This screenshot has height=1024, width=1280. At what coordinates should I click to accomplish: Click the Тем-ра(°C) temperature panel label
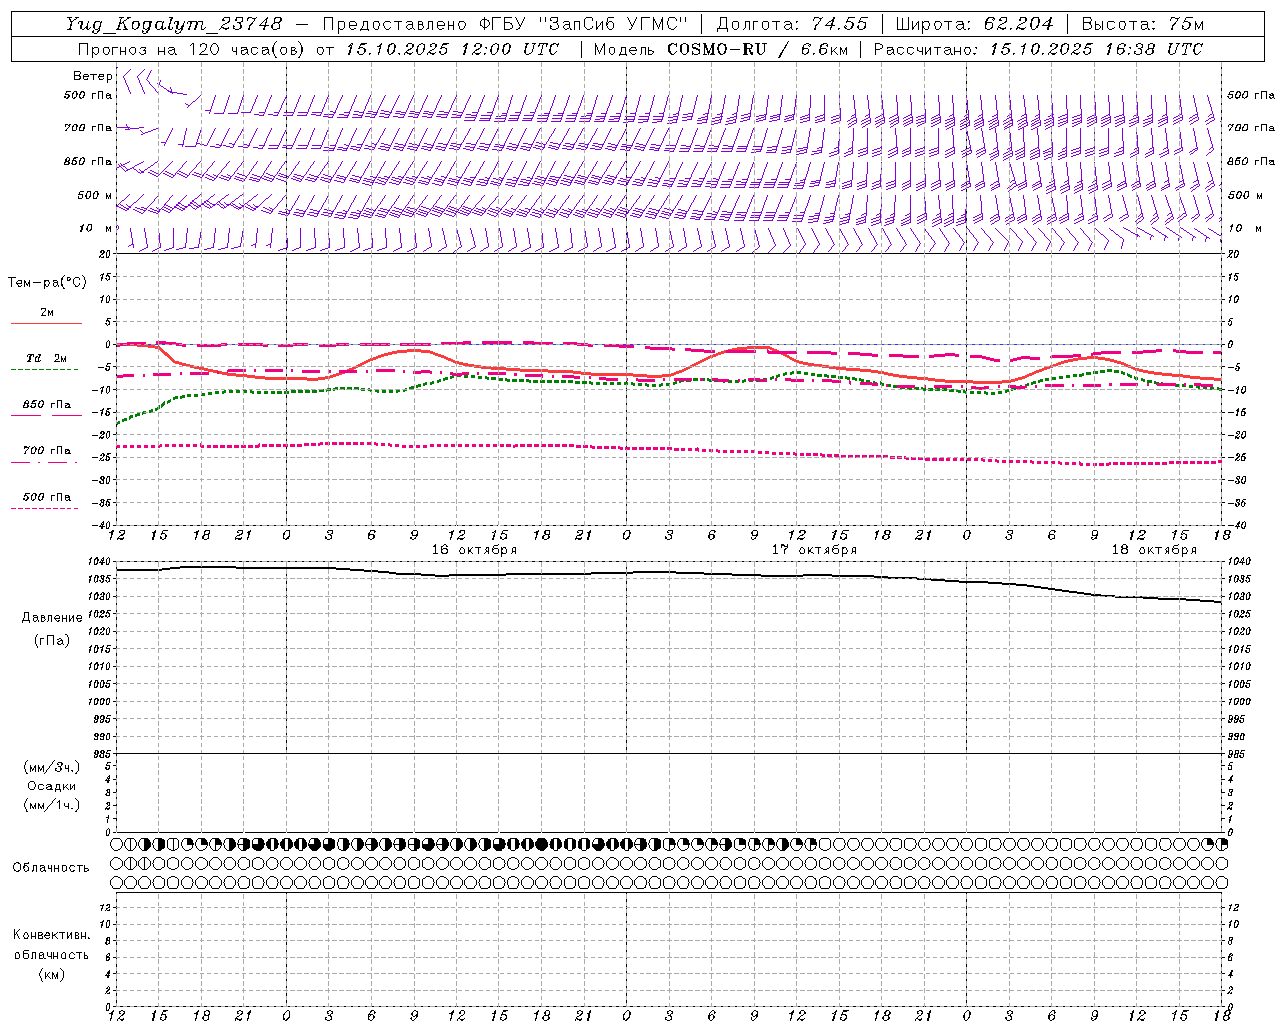click(47, 283)
